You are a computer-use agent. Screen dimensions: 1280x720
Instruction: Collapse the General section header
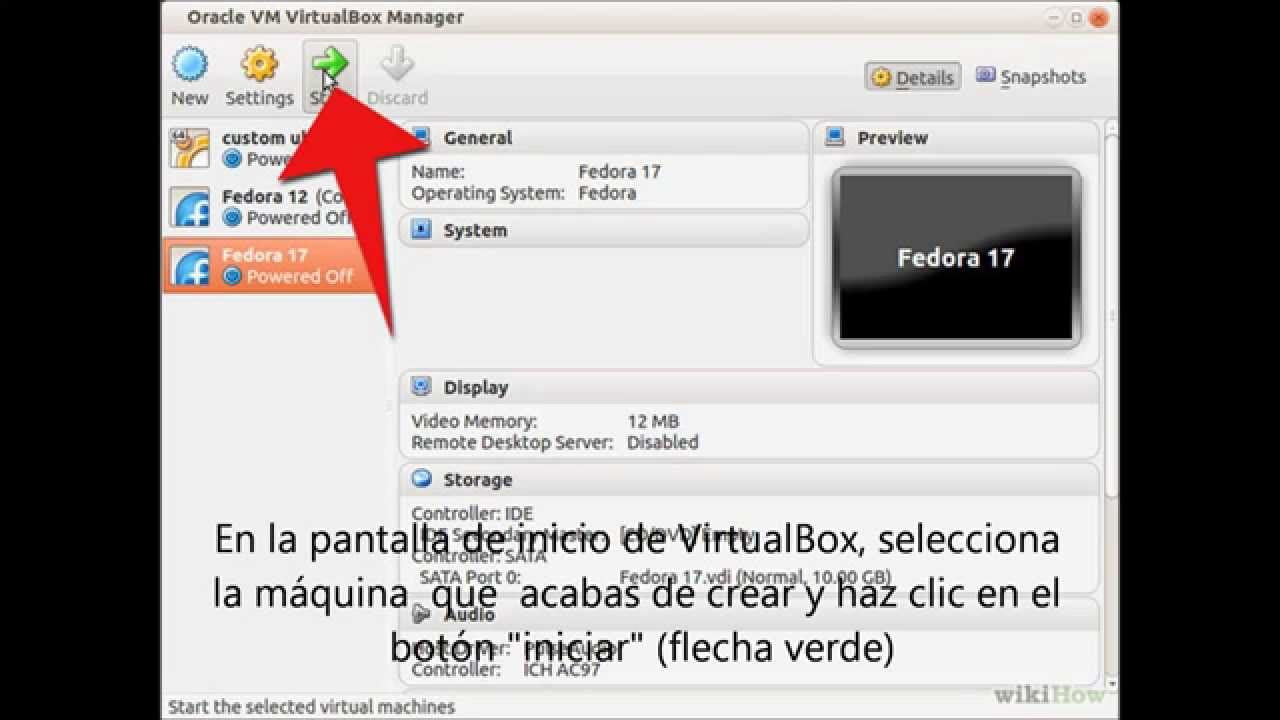(479, 137)
